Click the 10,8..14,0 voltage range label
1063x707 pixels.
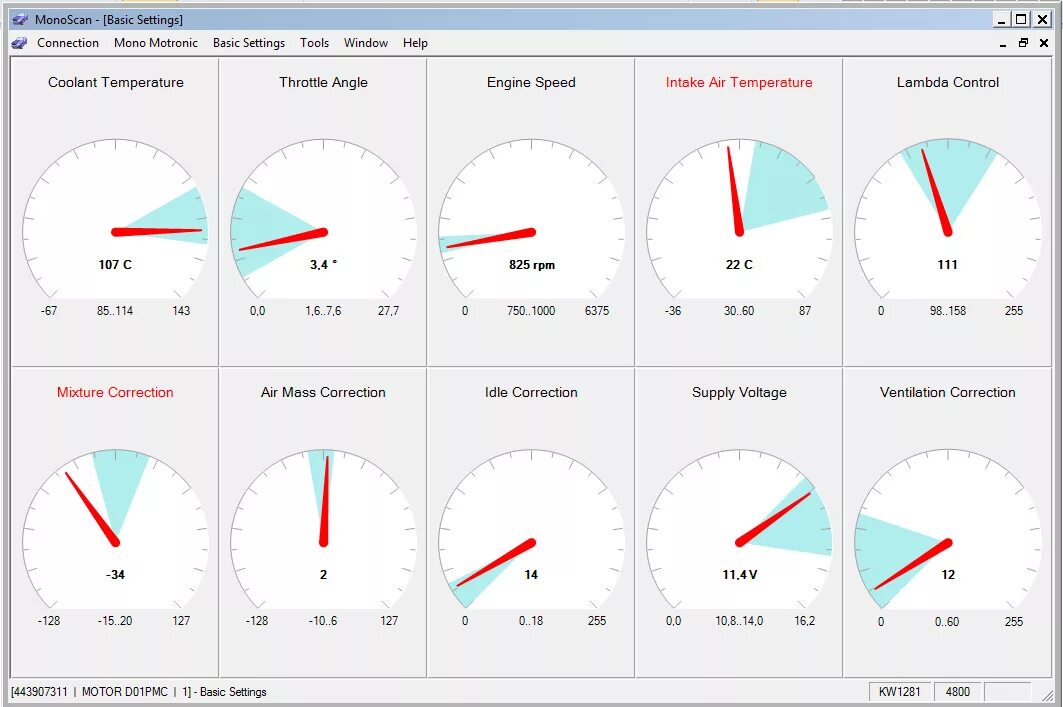point(739,621)
